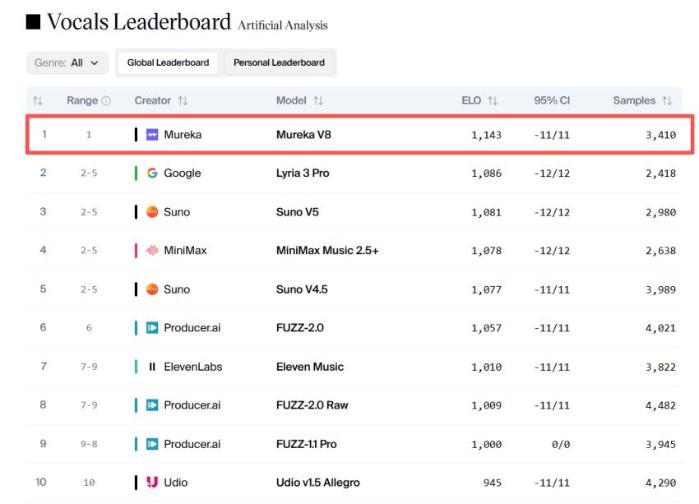Image resolution: width=699 pixels, height=504 pixels.
Task: Click the ElevenLabs logo icon
Action: pyautogui.click(x=152, y=367)
